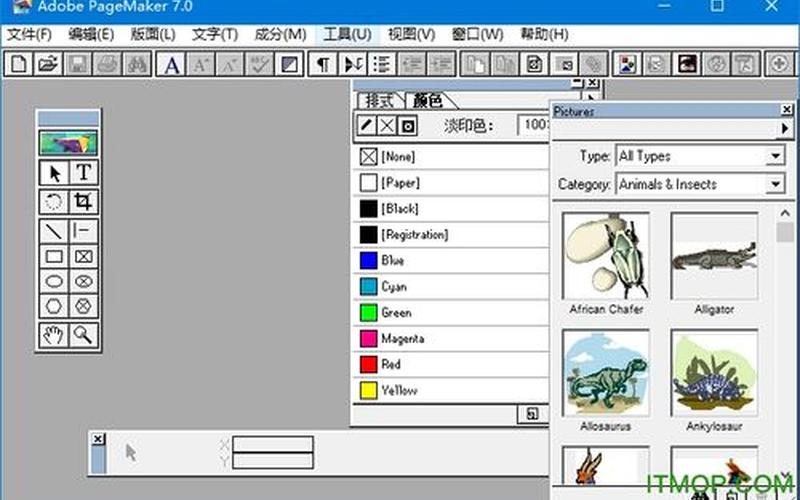The height and width of the screenshot is (500, 800).
Task: Select the Rectangle frame tool
Action: coord(83,256)
